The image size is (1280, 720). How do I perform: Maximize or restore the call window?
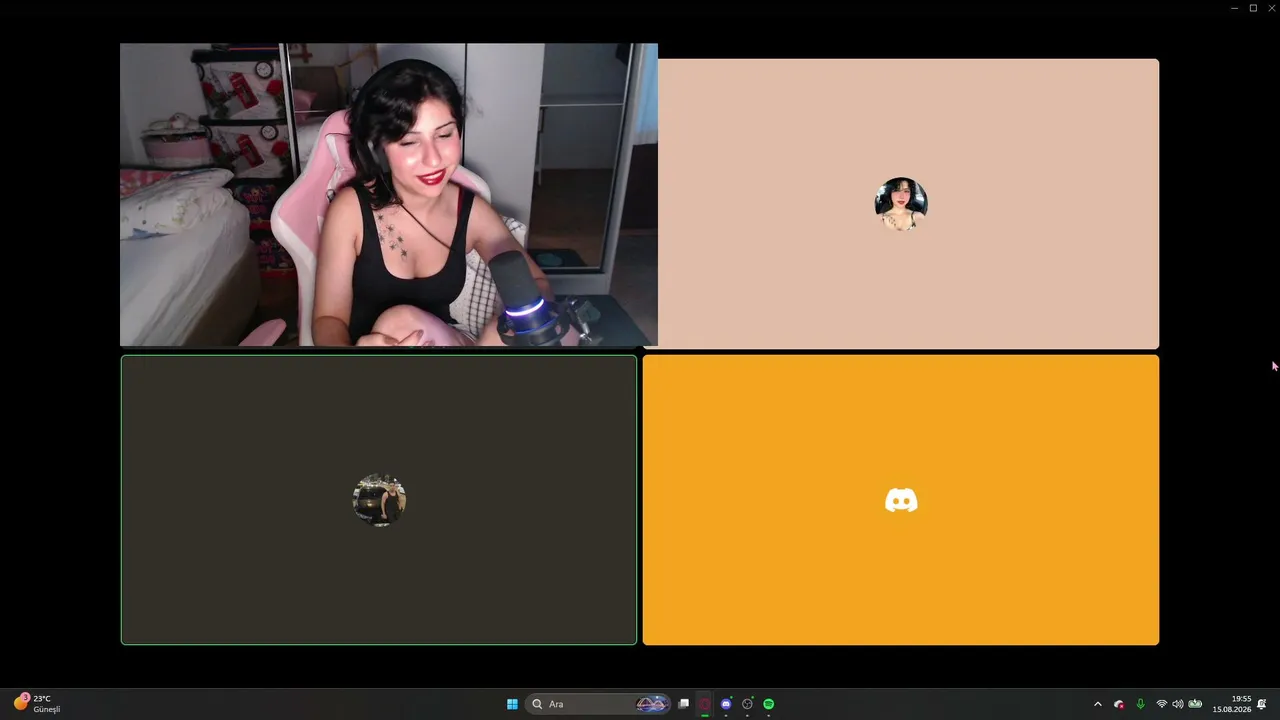(x=1253, y=8)
